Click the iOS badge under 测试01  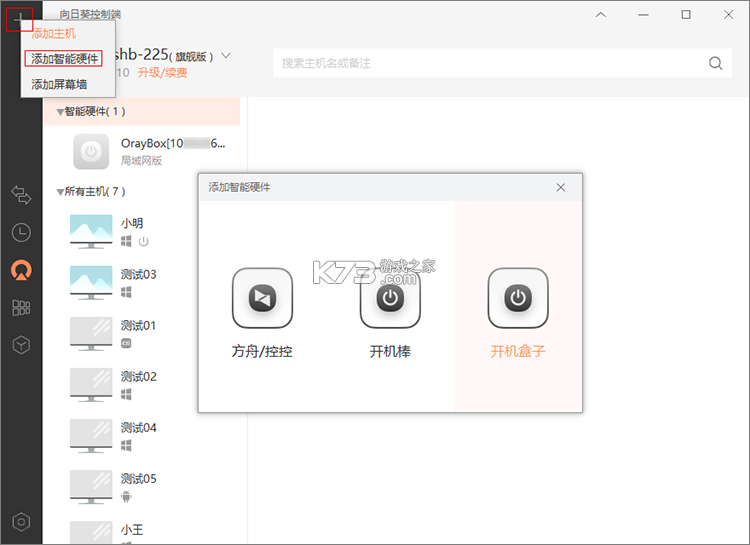pos(126,344)
